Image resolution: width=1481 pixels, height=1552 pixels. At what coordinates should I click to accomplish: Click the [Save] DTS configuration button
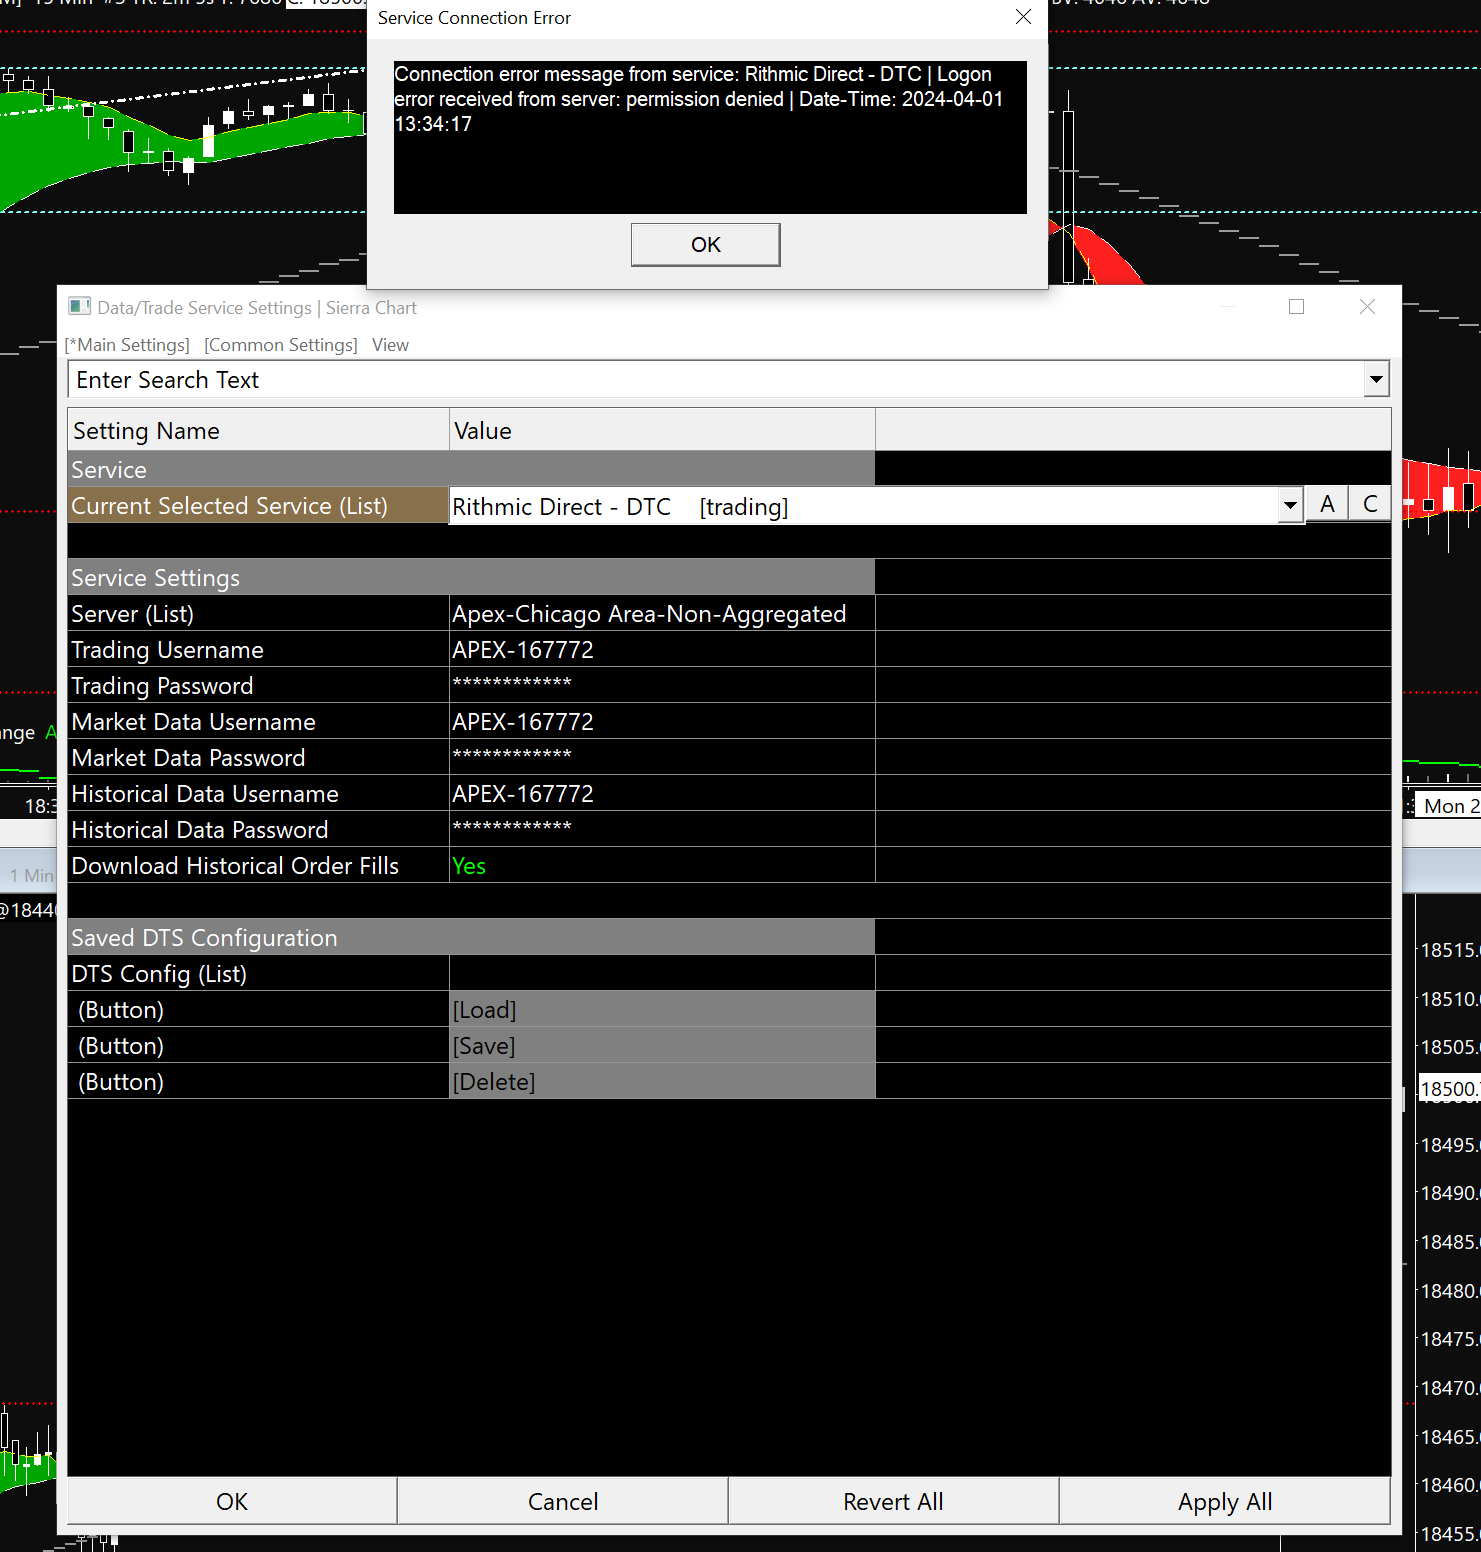click(x=662, y=1046)
